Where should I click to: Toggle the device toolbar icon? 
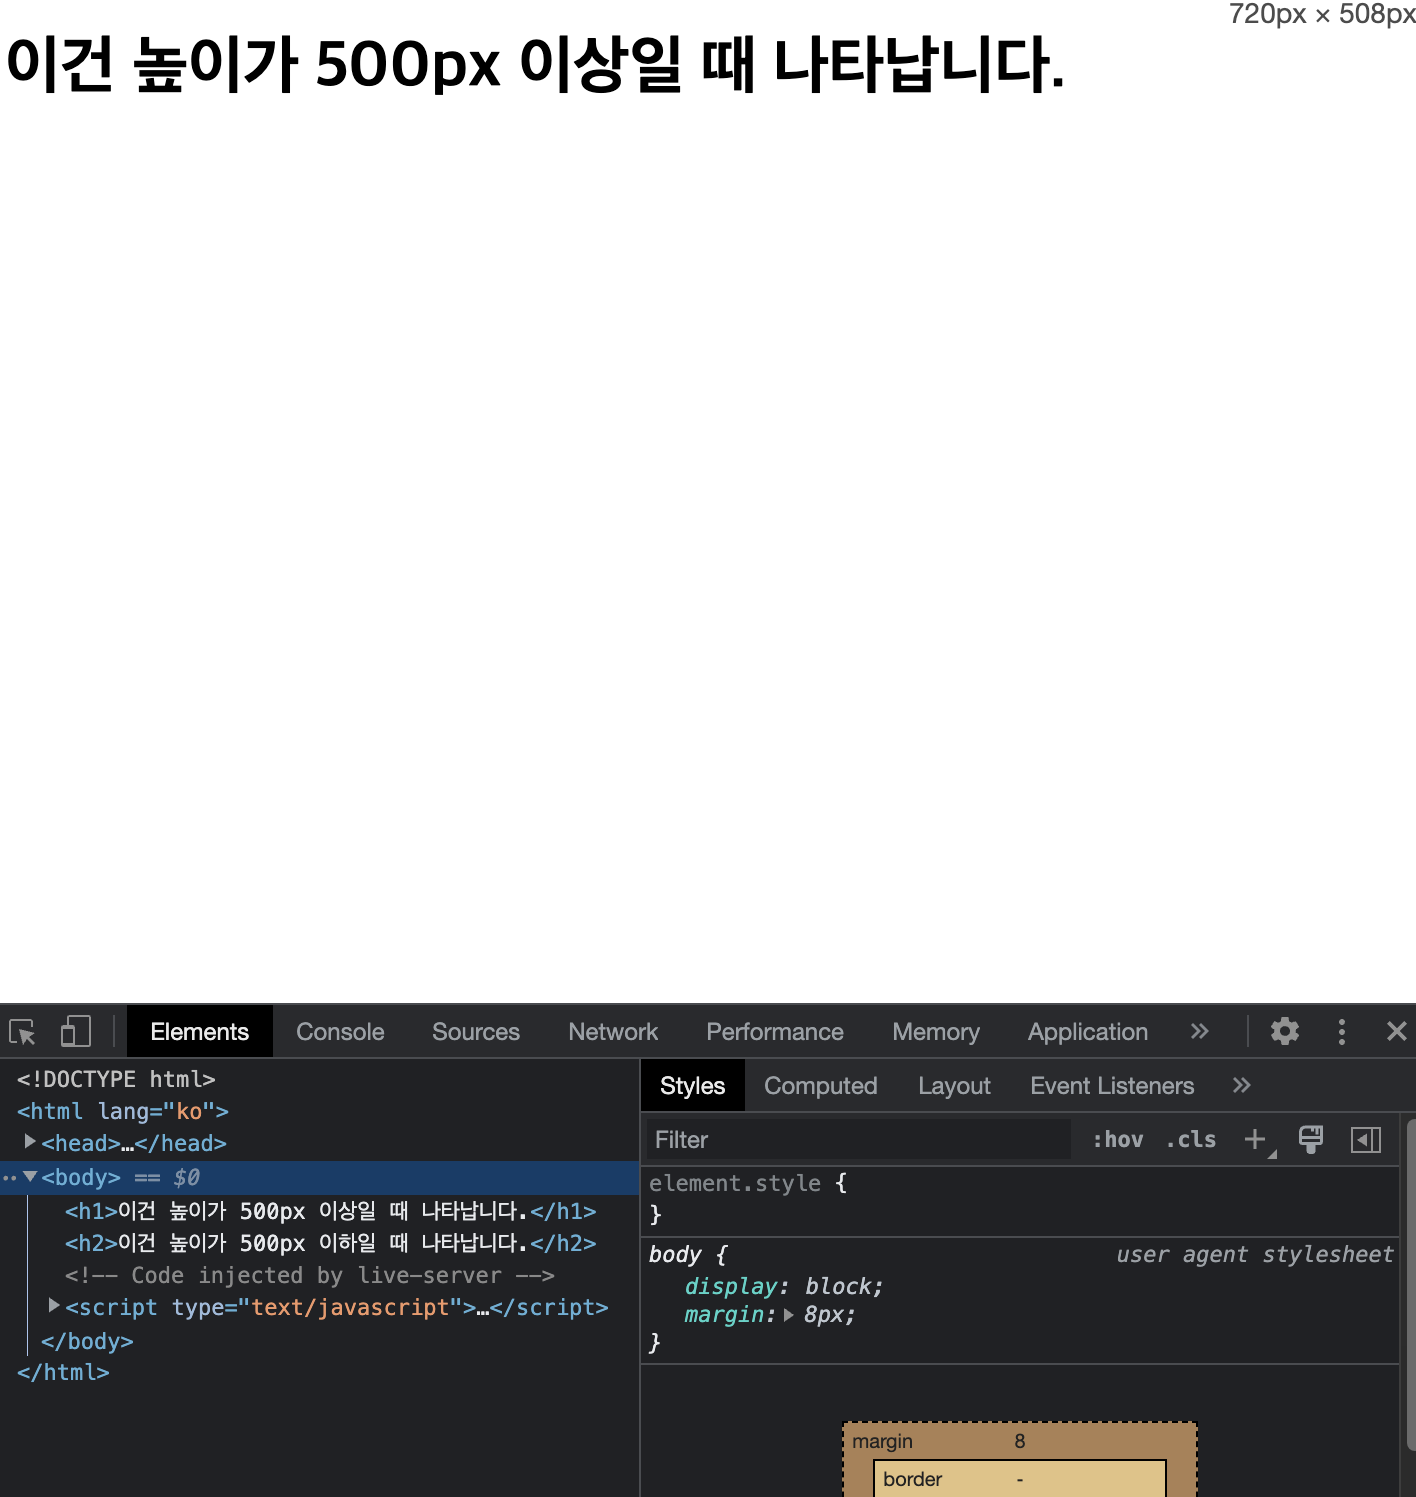(x=76, y=1032)
